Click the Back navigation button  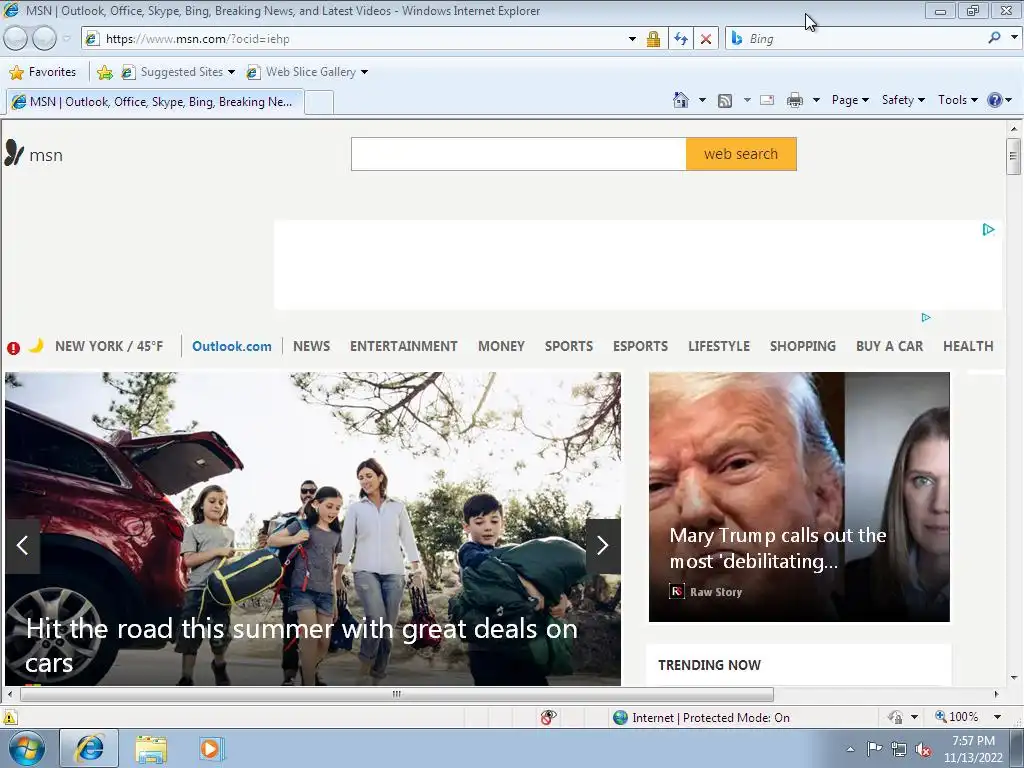pyautogui.click(x=16, y=39)
